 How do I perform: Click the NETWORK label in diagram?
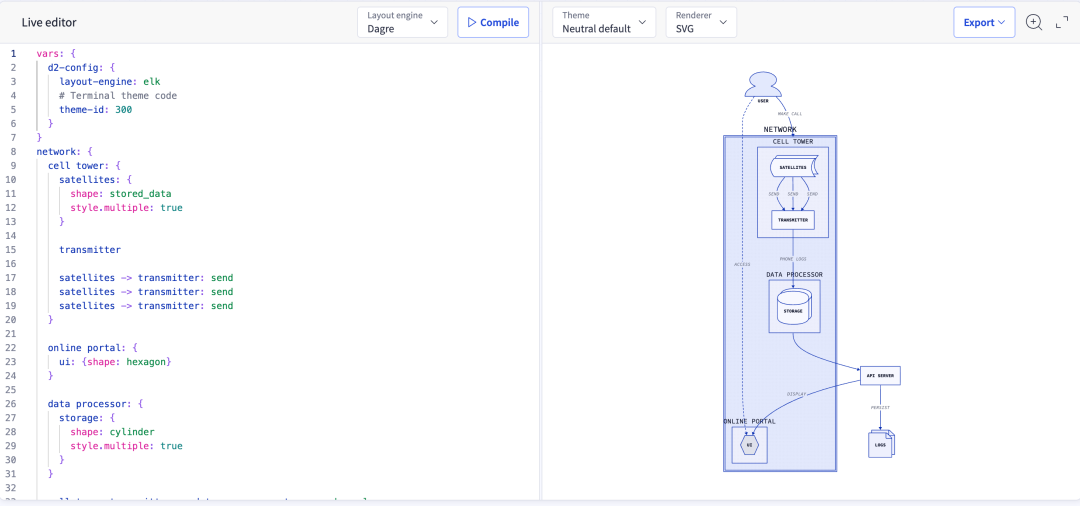point(780,129)
